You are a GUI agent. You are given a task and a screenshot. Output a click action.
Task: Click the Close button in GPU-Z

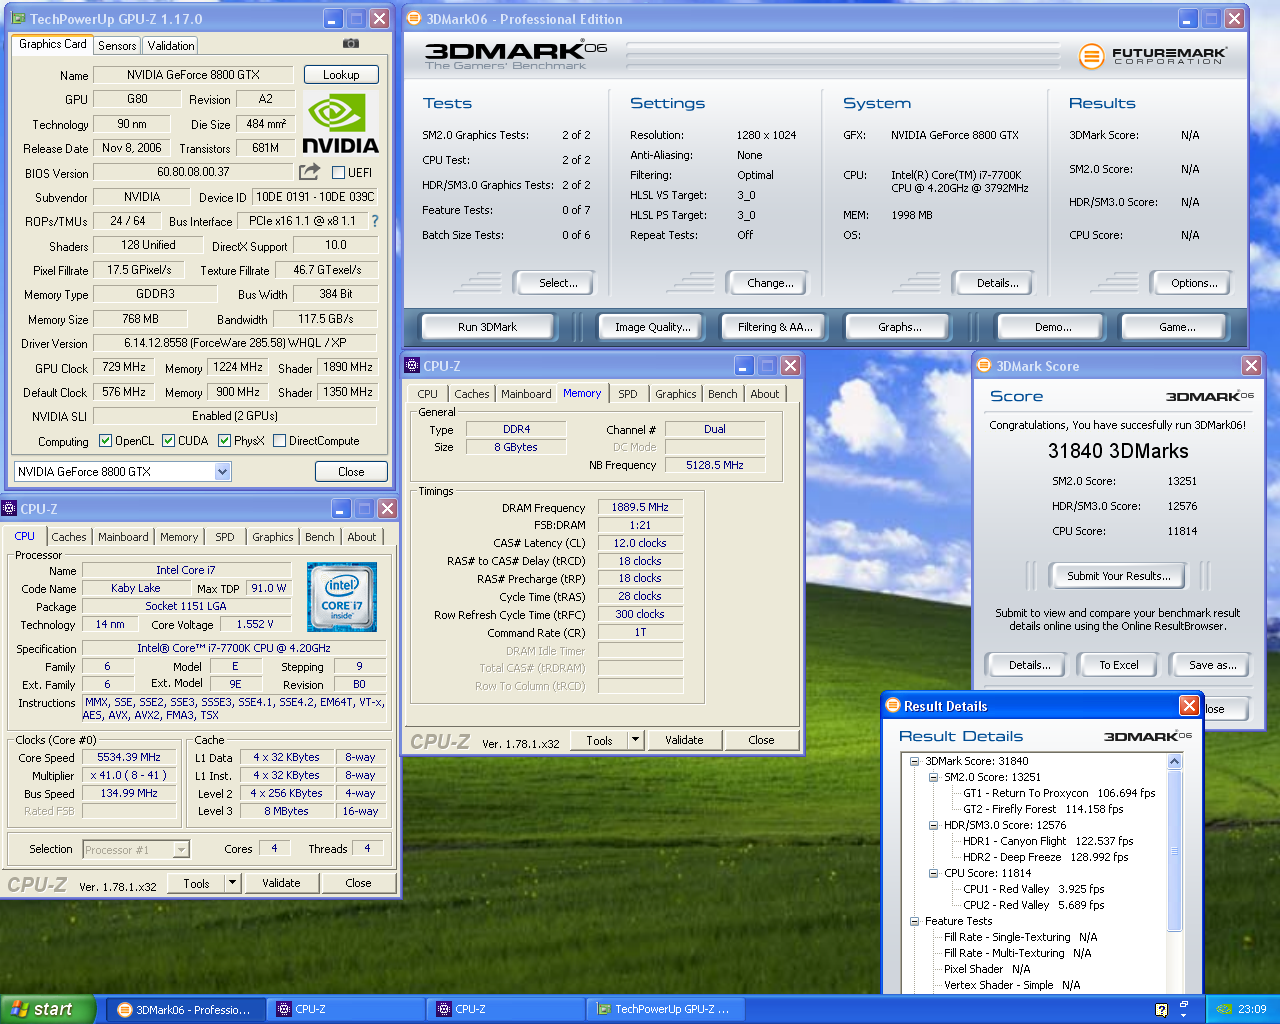point(351,472)
